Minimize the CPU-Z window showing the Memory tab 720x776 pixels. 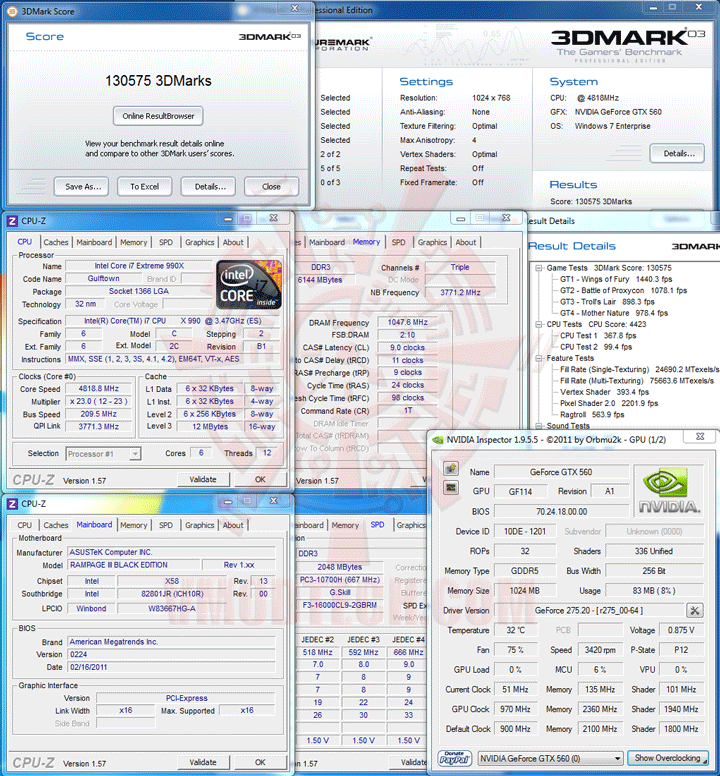click(460, 218)
